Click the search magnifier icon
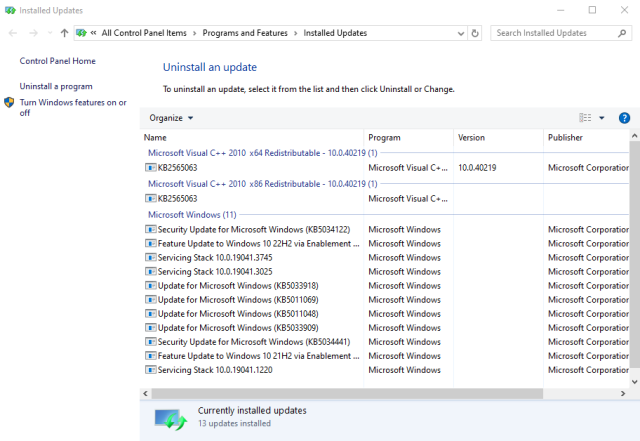 click(622, 33)
